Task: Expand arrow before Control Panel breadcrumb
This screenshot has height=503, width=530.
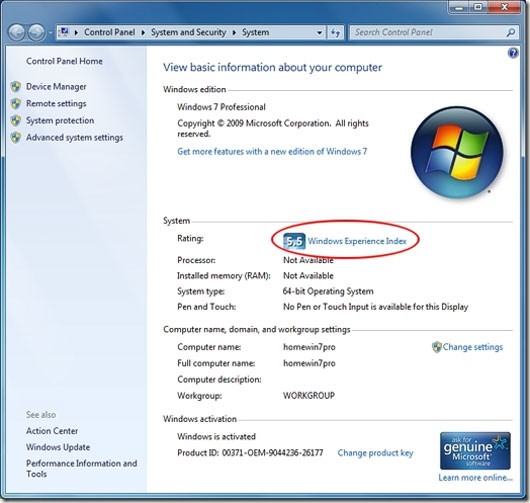Action: point(76,32)
